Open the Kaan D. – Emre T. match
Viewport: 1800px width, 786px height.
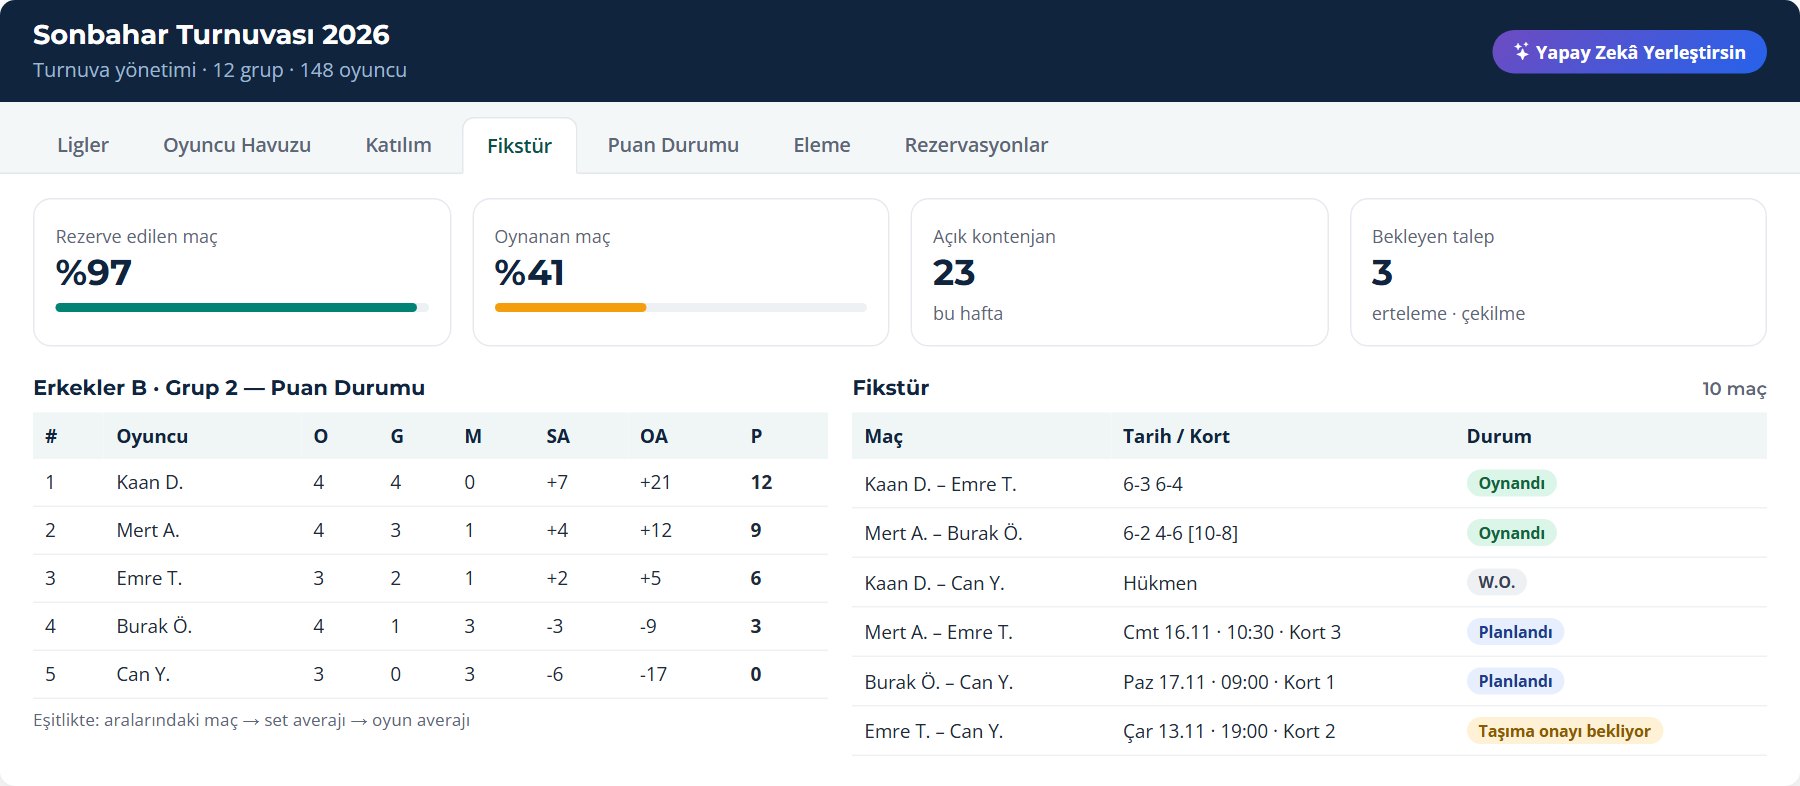[940, 484]
